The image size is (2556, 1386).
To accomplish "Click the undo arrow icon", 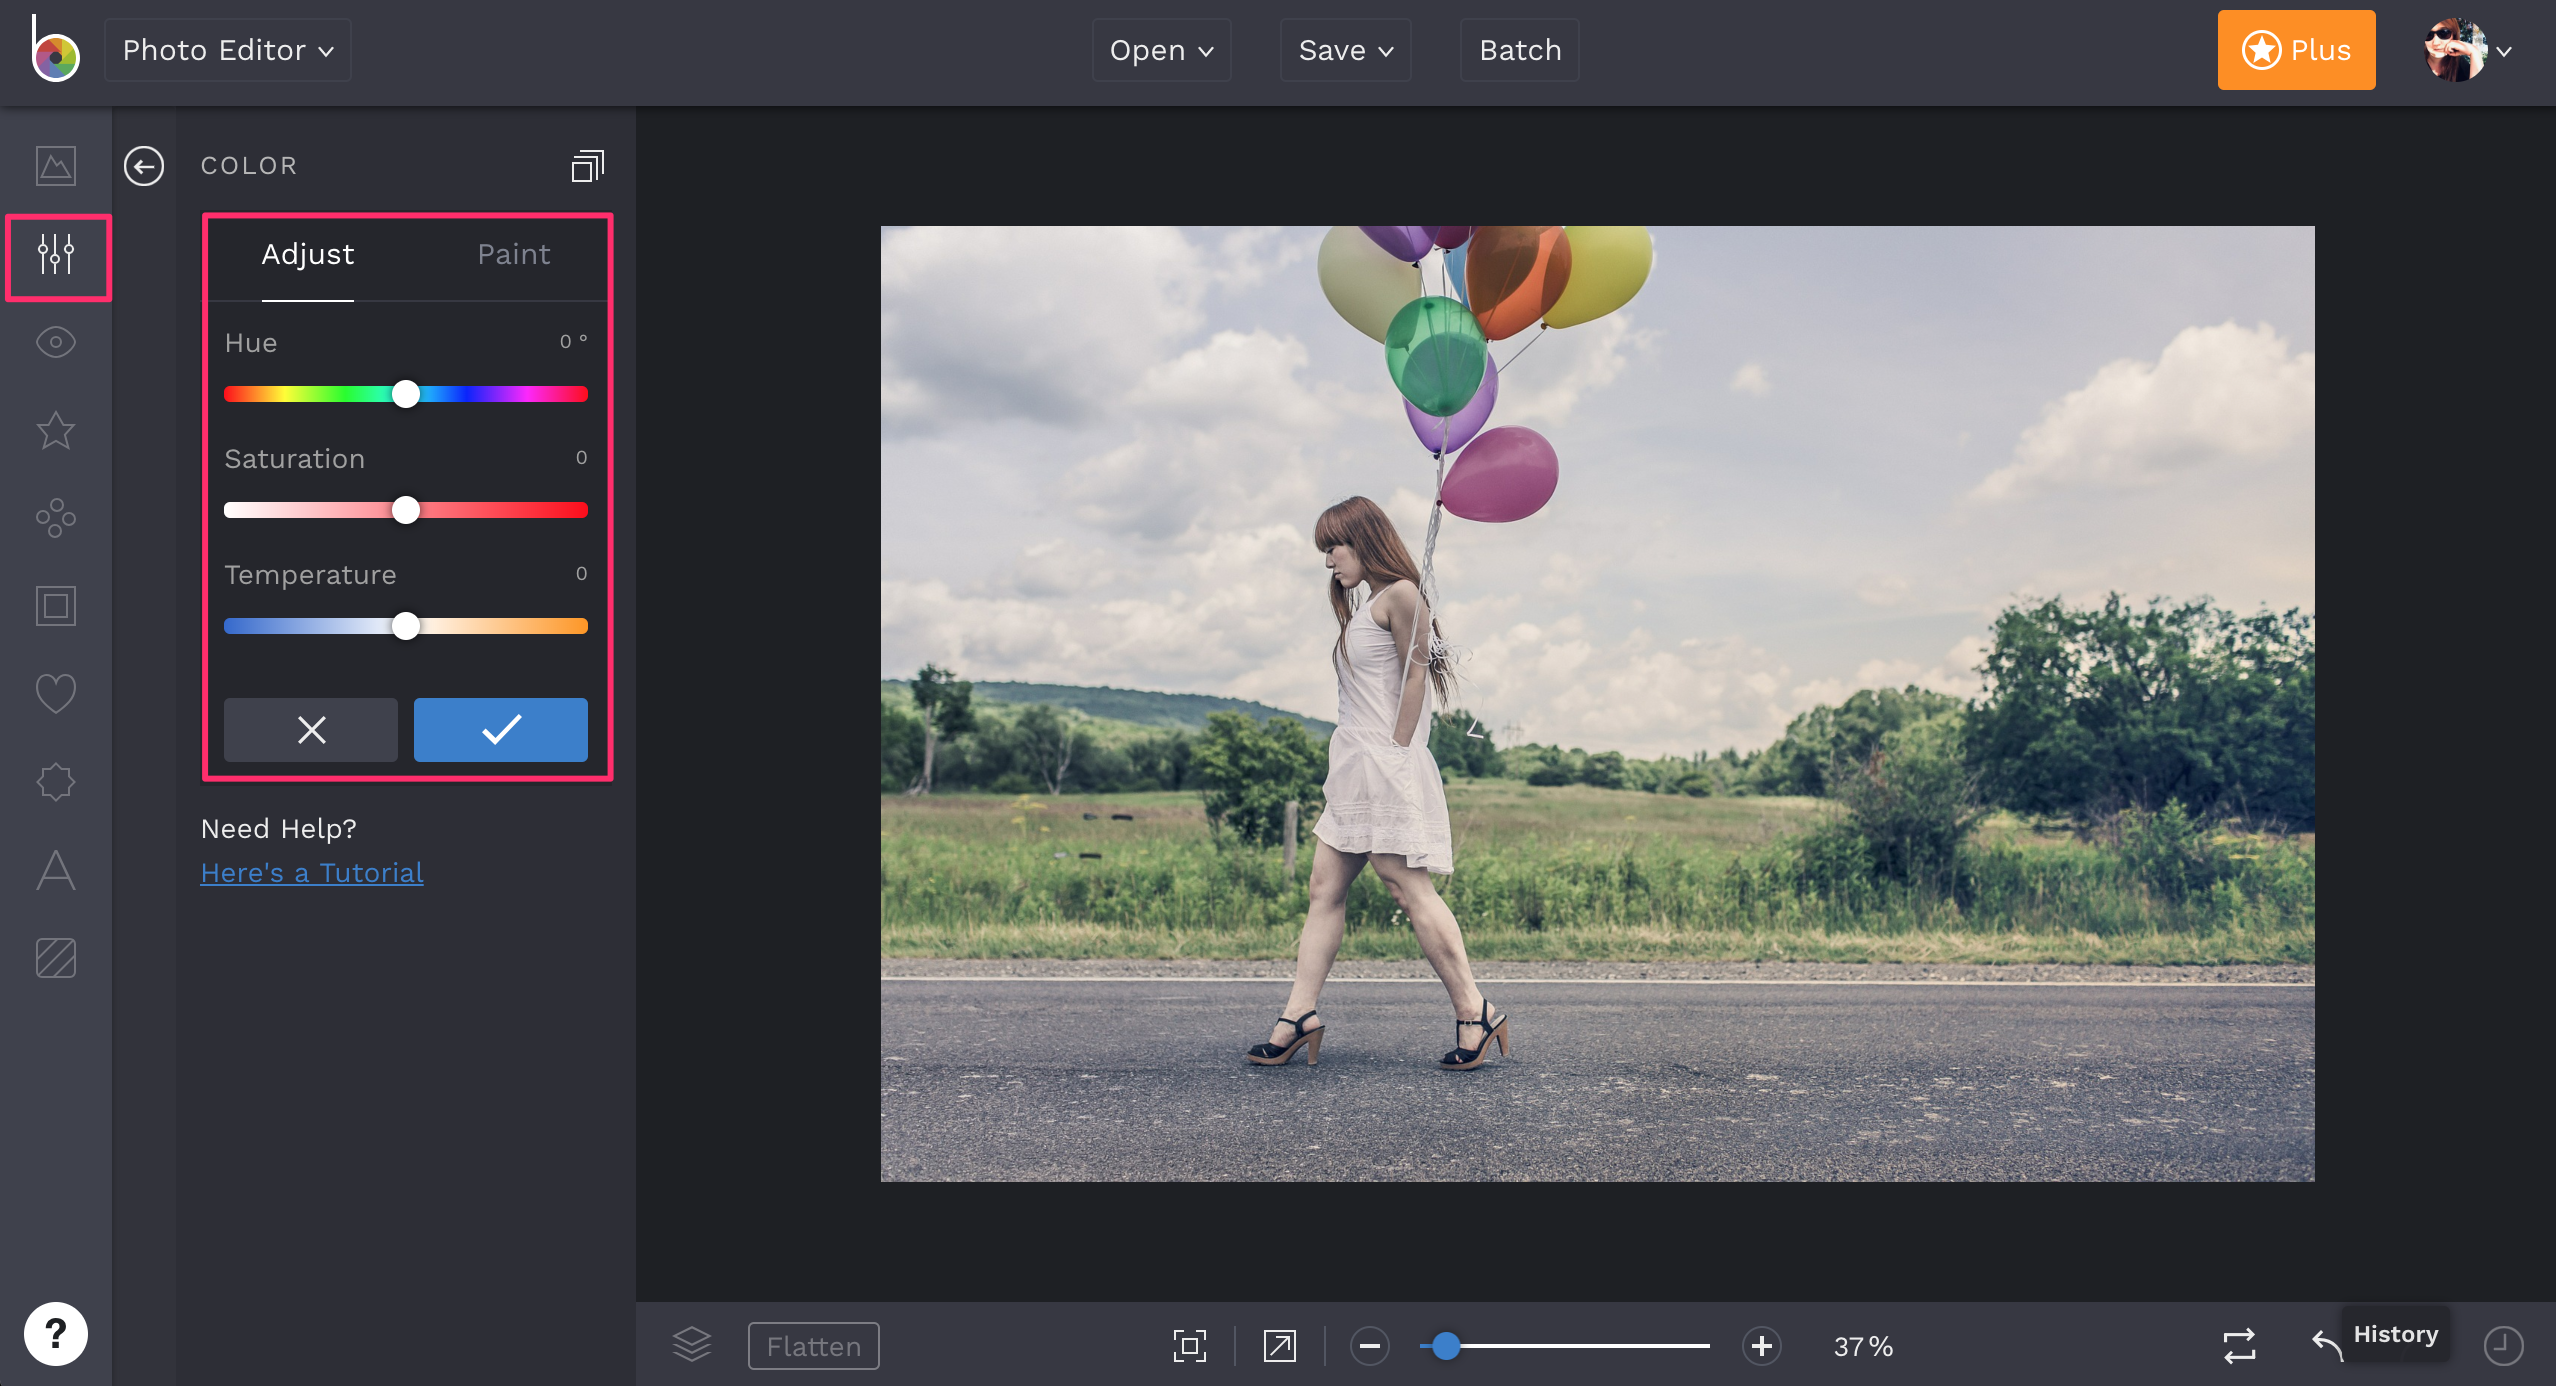I will point(2328,1346).
